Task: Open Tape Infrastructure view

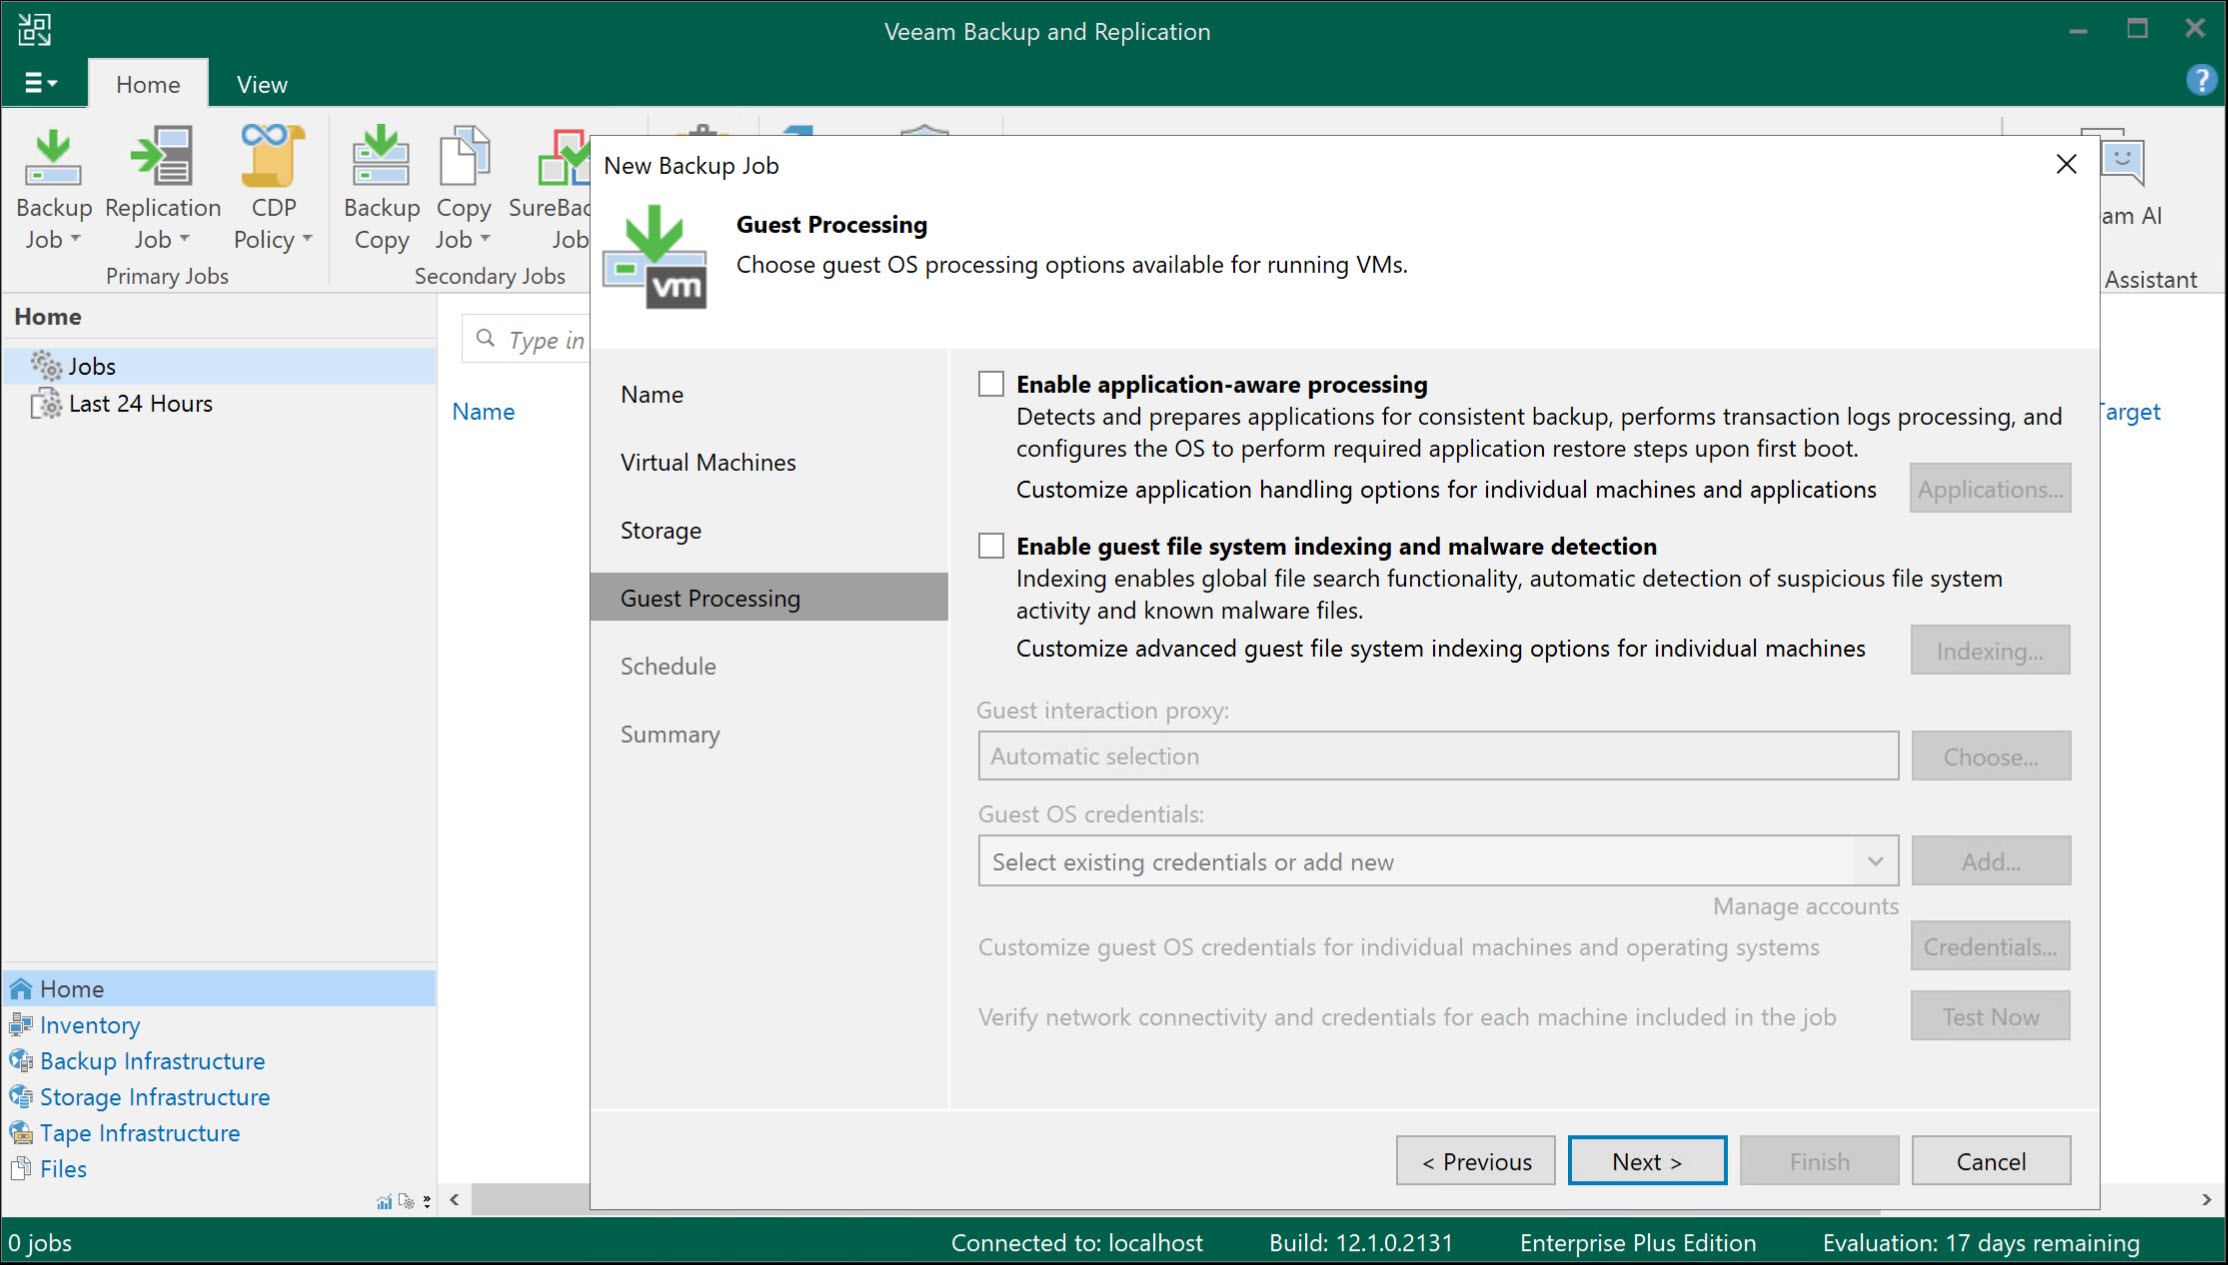Action: 139,1132
